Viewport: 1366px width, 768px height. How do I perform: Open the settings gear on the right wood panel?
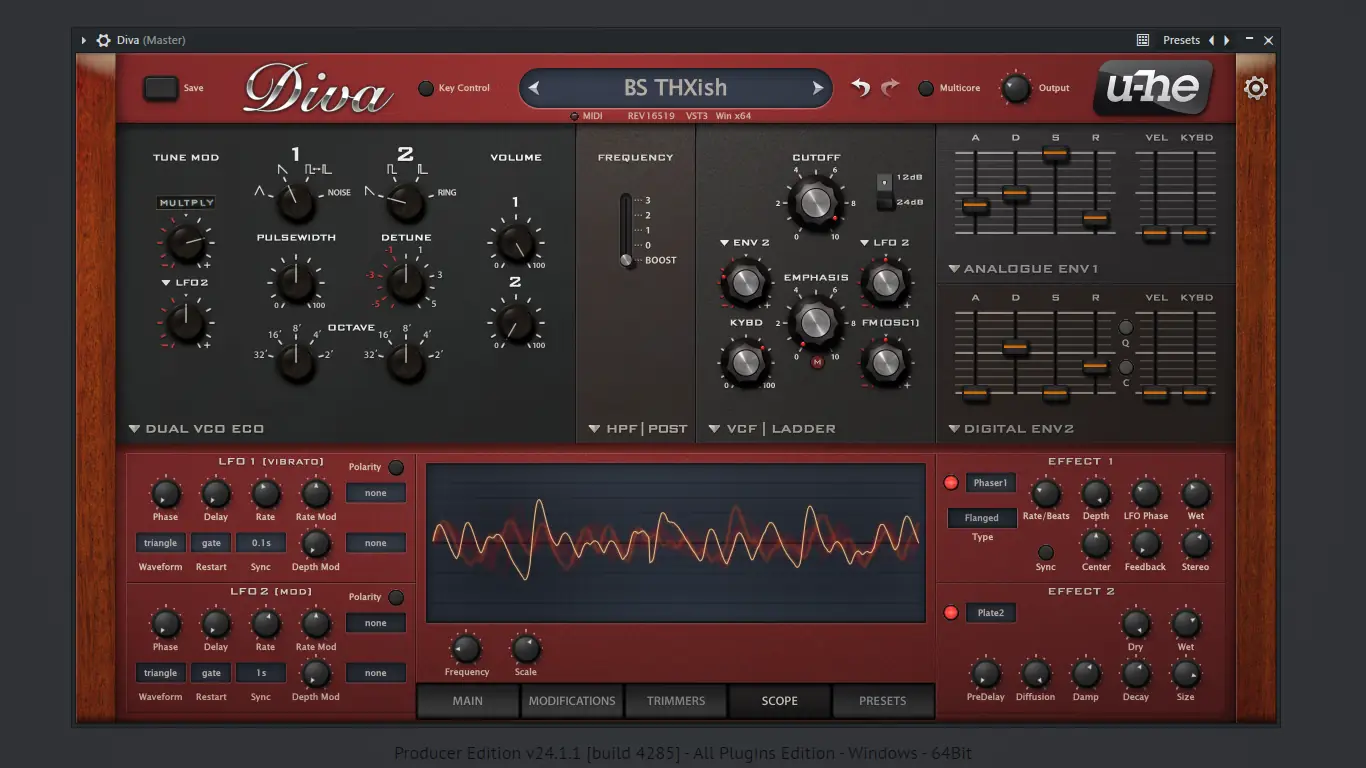click(x=1256, y=88)
